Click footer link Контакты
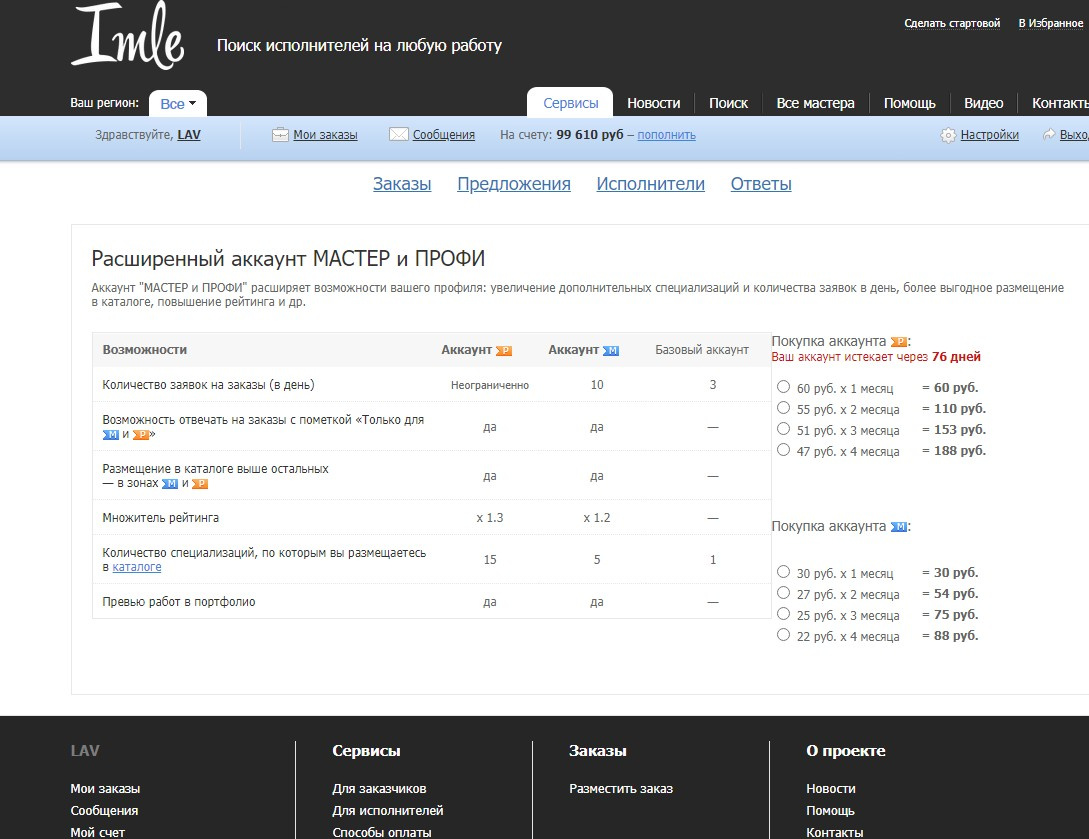The width and height of the screenshot is (1089, 839). (x=834, y=832)
